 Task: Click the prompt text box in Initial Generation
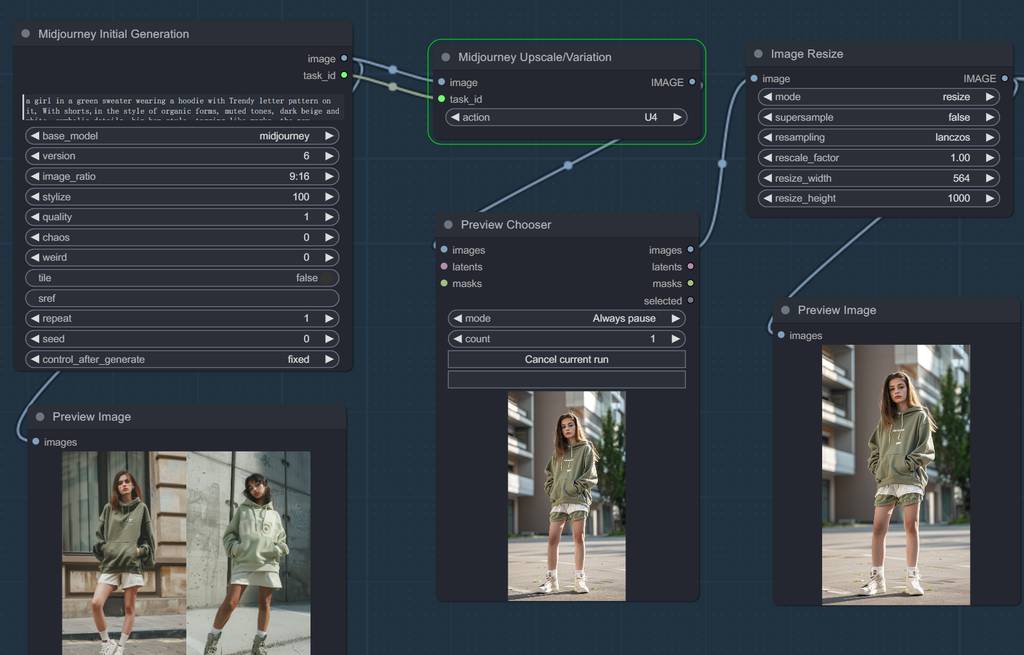pos(182,107)
